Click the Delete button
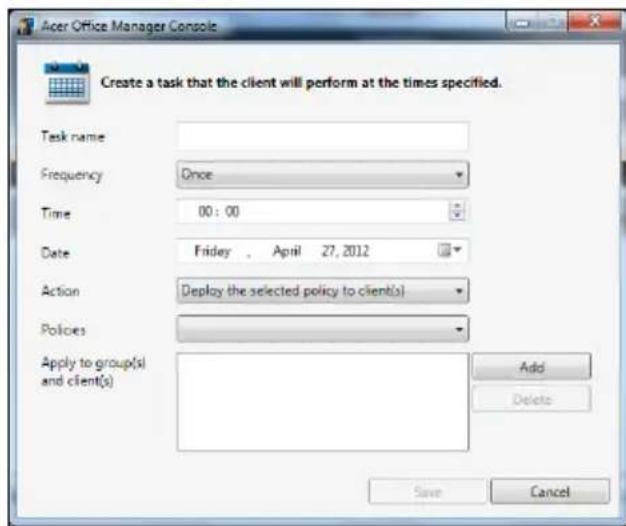This screenshot has height=526, width=626. pyautogui.click(x=532, y=399)
